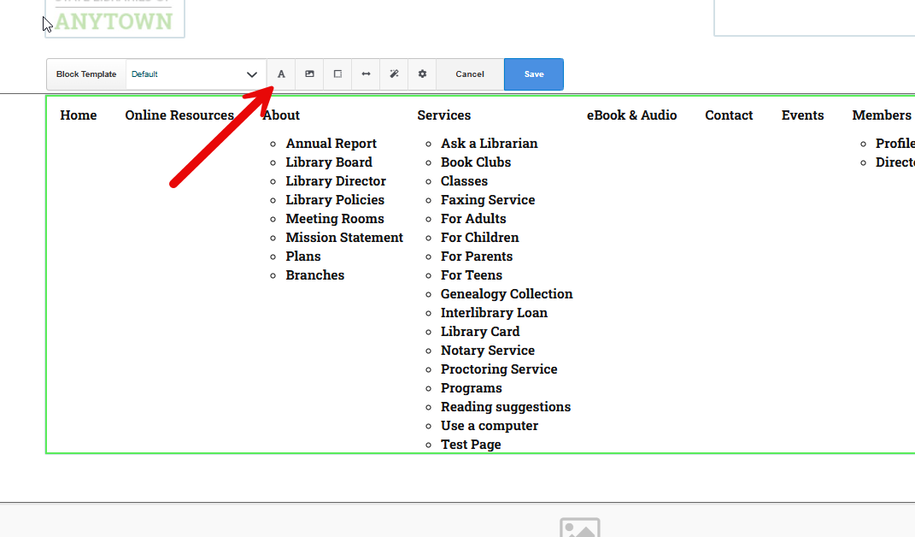Save the block changes
915x537 pixels.
[x=534, y=74]
